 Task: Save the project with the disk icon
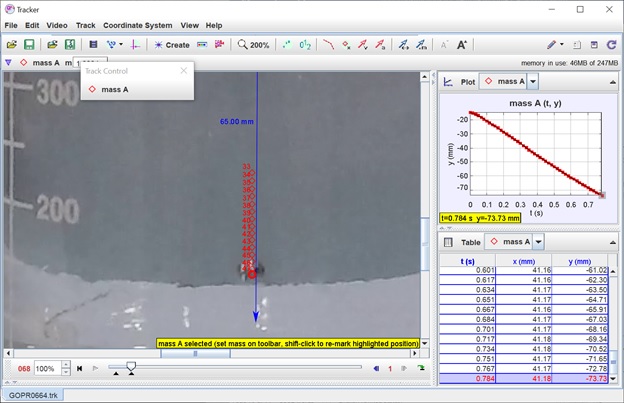(x=29, y=45)
